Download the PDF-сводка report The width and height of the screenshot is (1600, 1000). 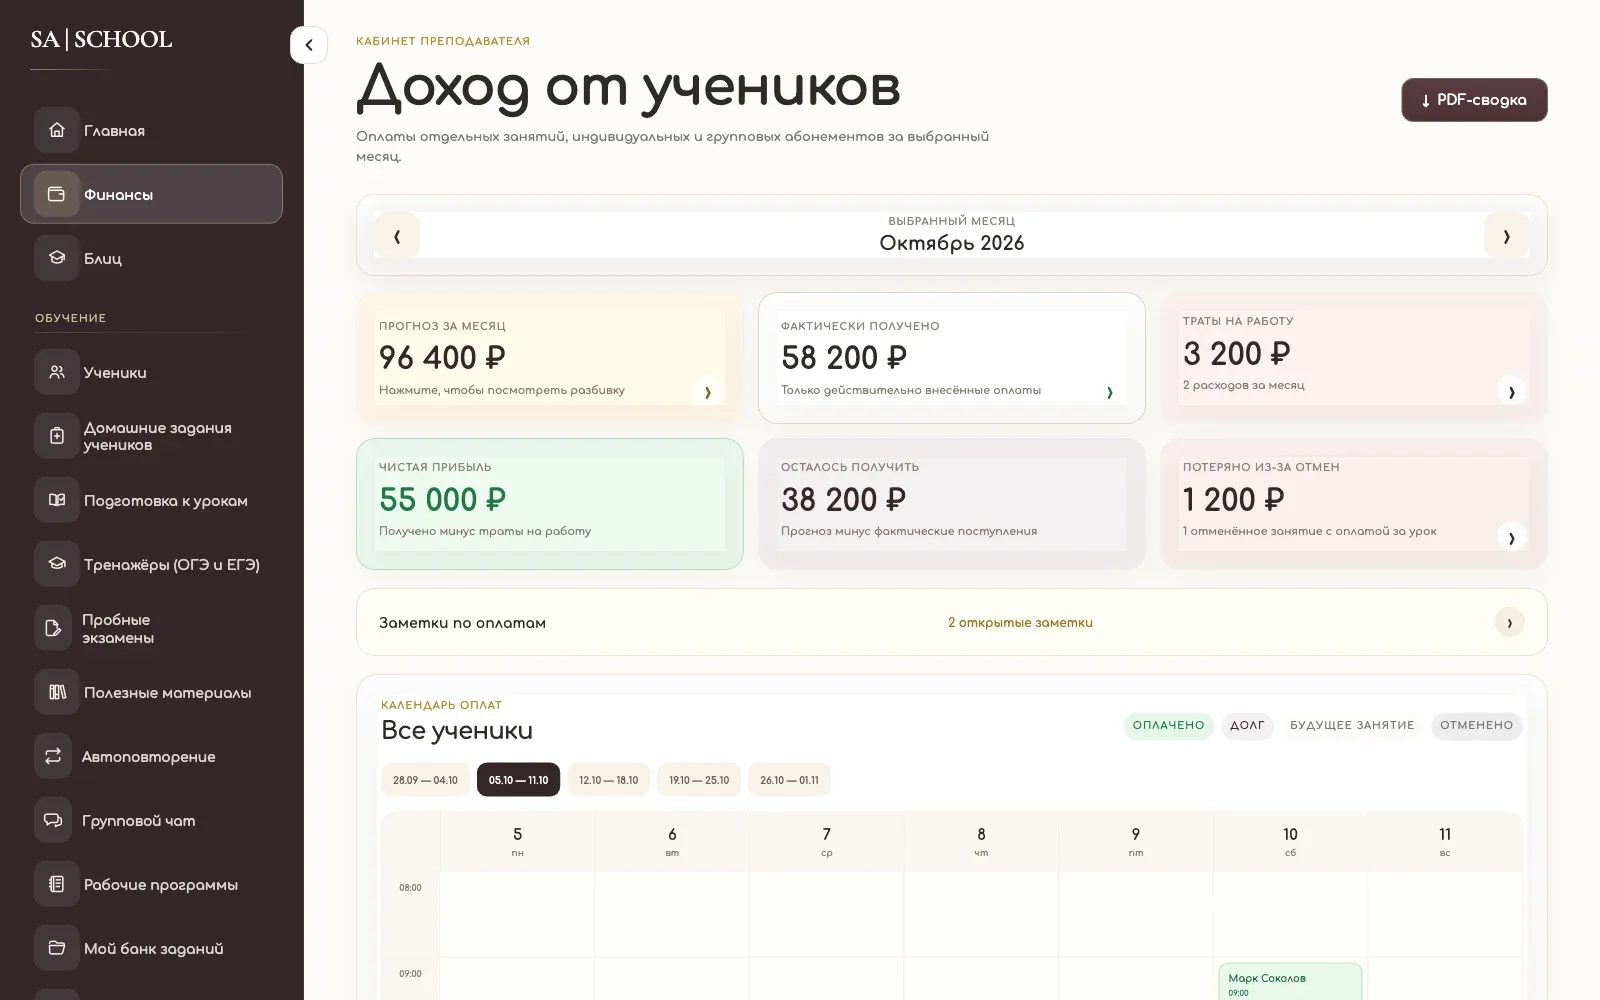1474,100
